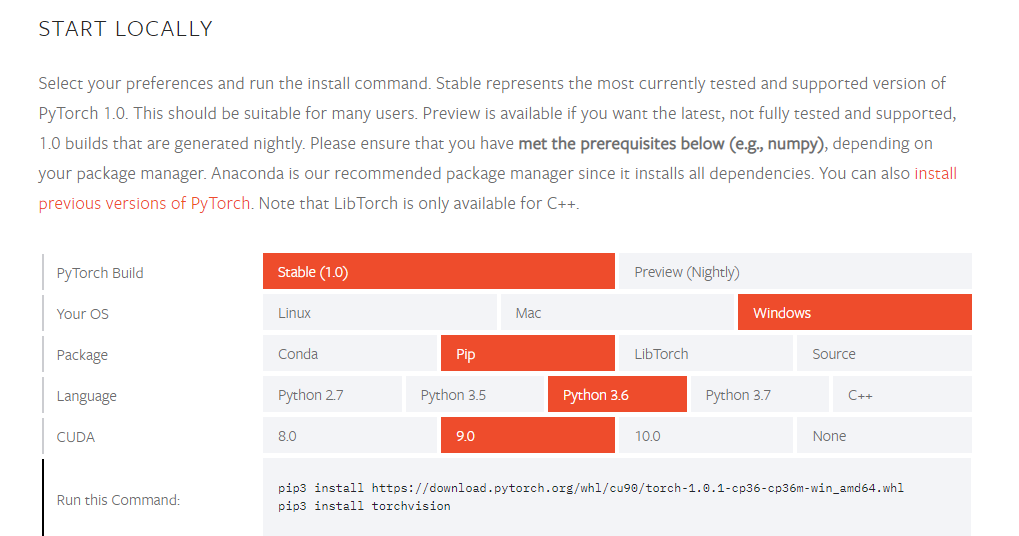Pick Python 2.7 as language
The image size is (1019, 536).
coord(332,395)
